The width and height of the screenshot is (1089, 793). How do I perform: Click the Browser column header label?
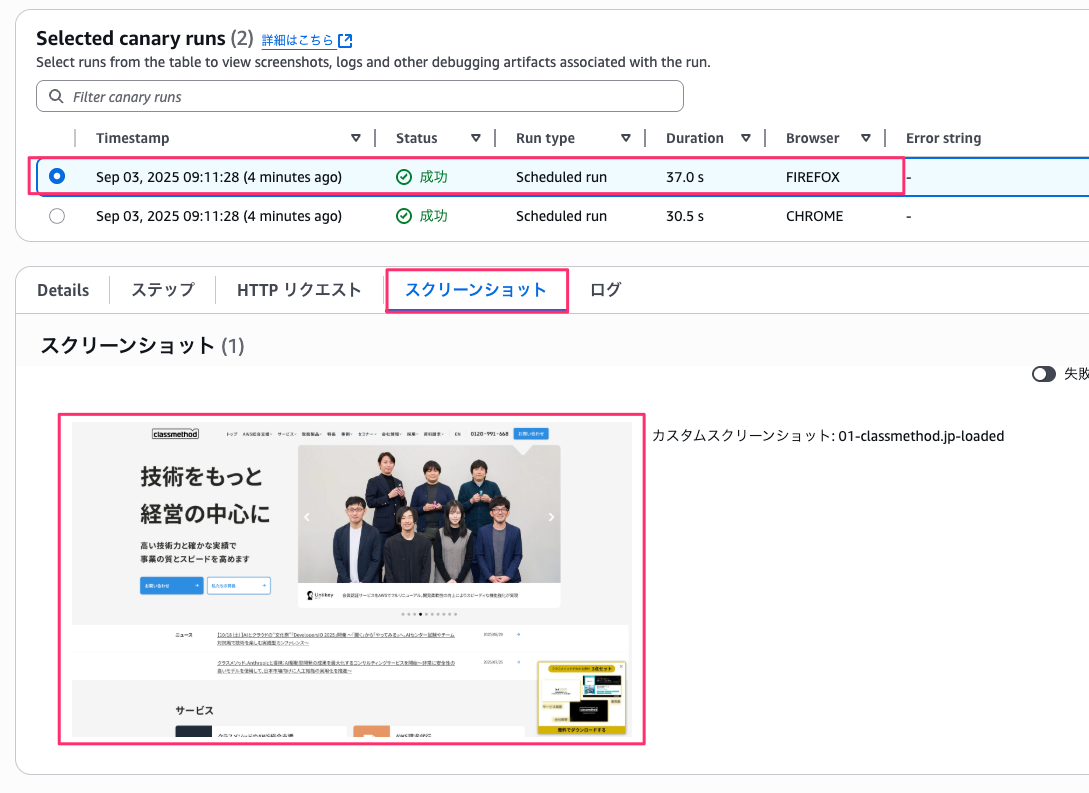point(813,138)
